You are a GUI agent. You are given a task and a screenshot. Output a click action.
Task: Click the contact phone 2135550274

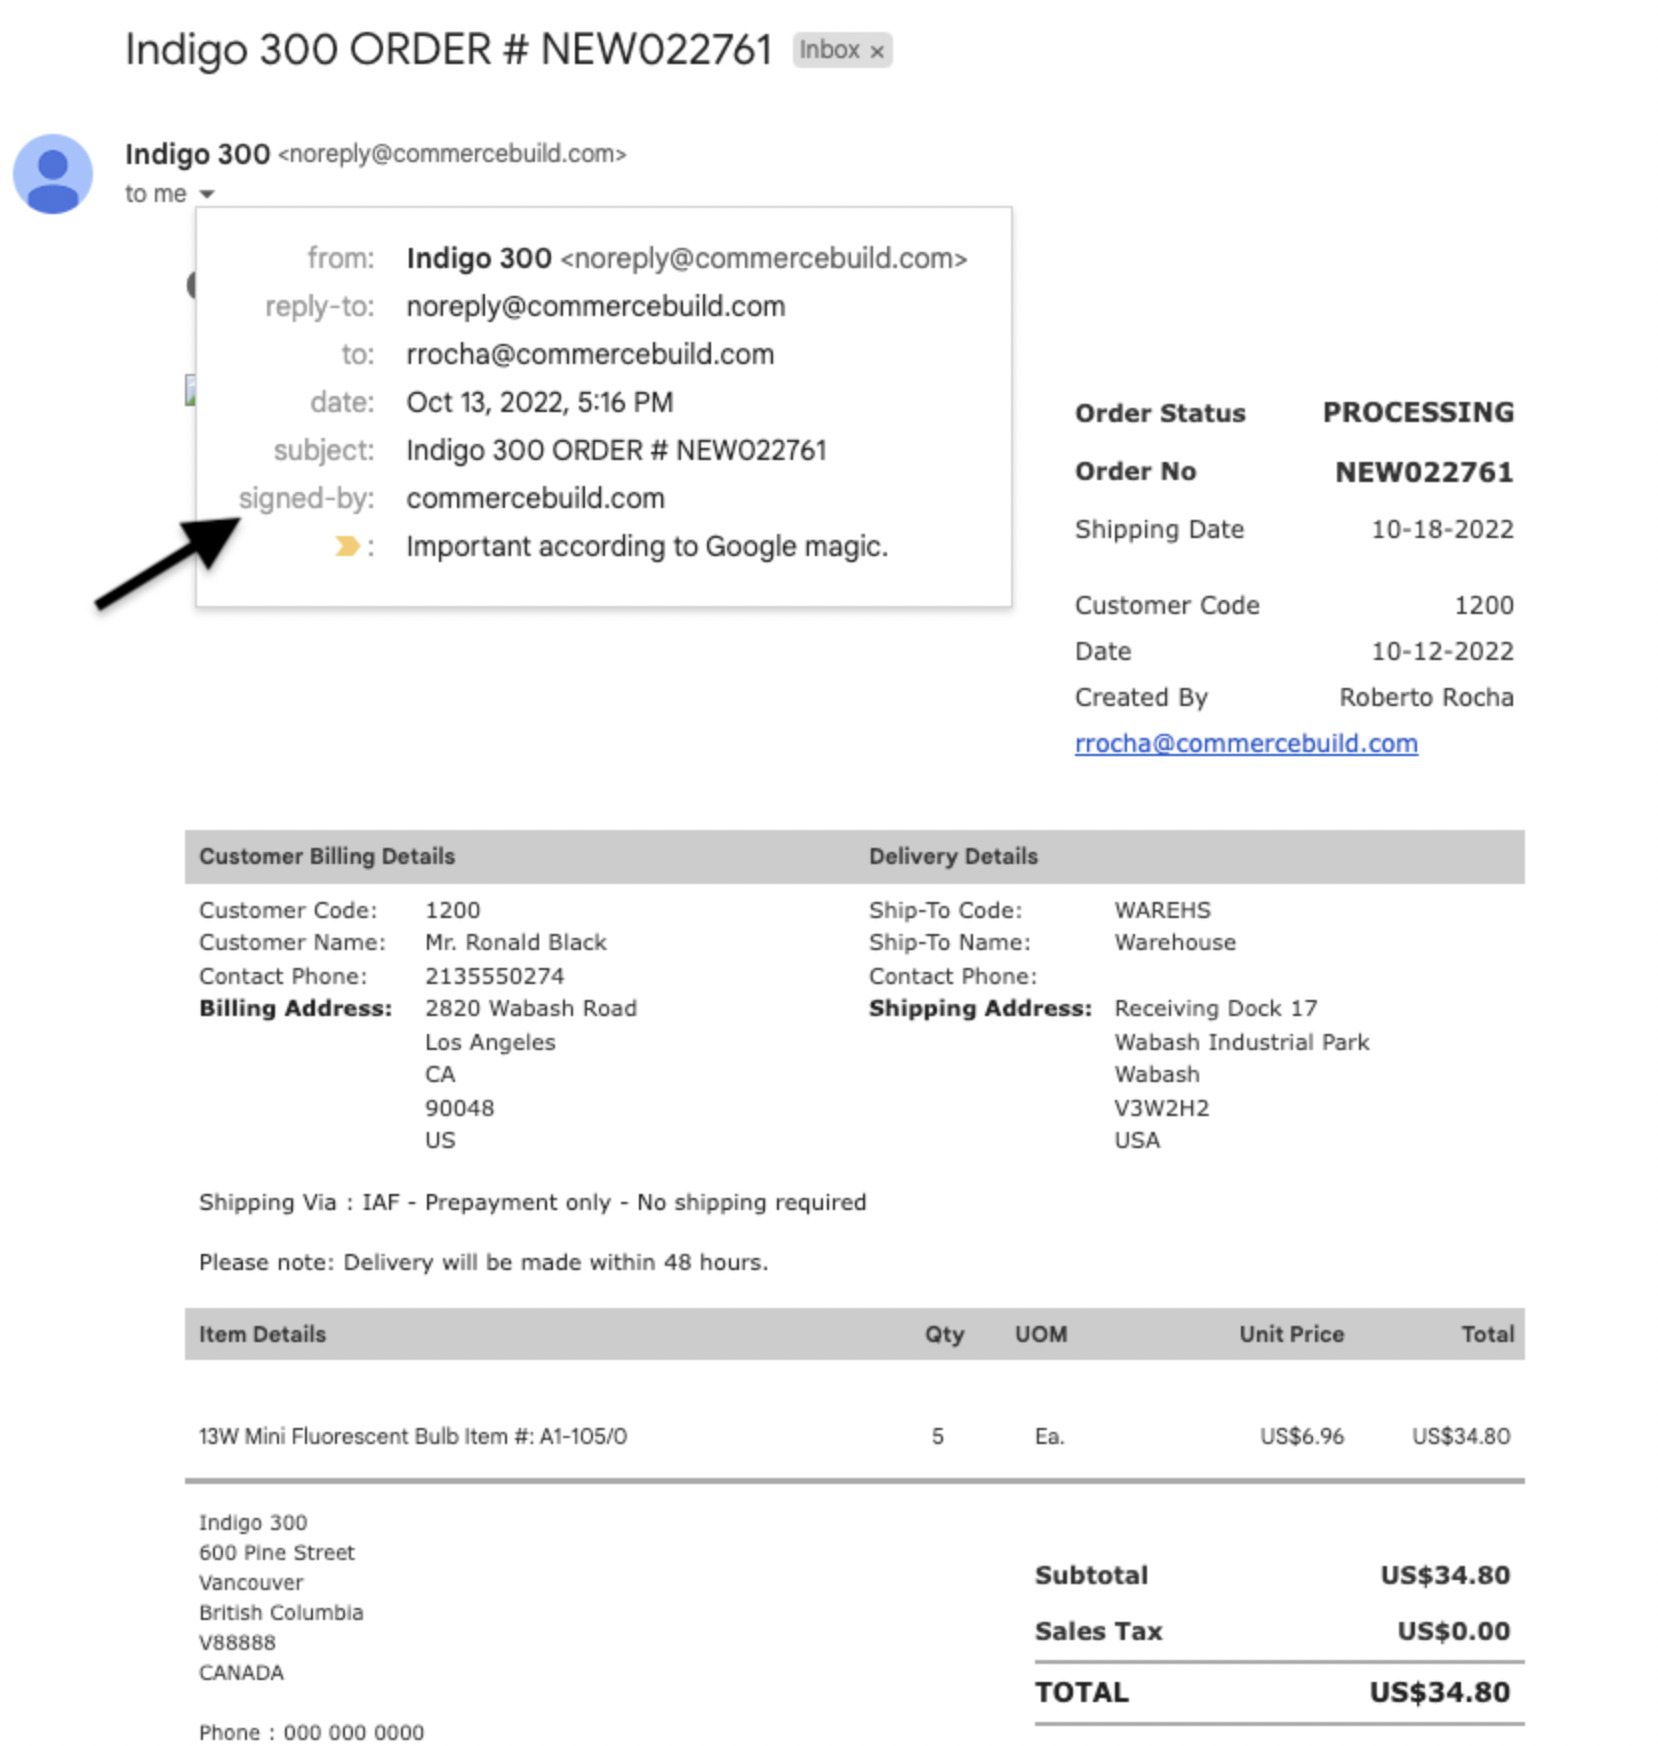[494, 976]
